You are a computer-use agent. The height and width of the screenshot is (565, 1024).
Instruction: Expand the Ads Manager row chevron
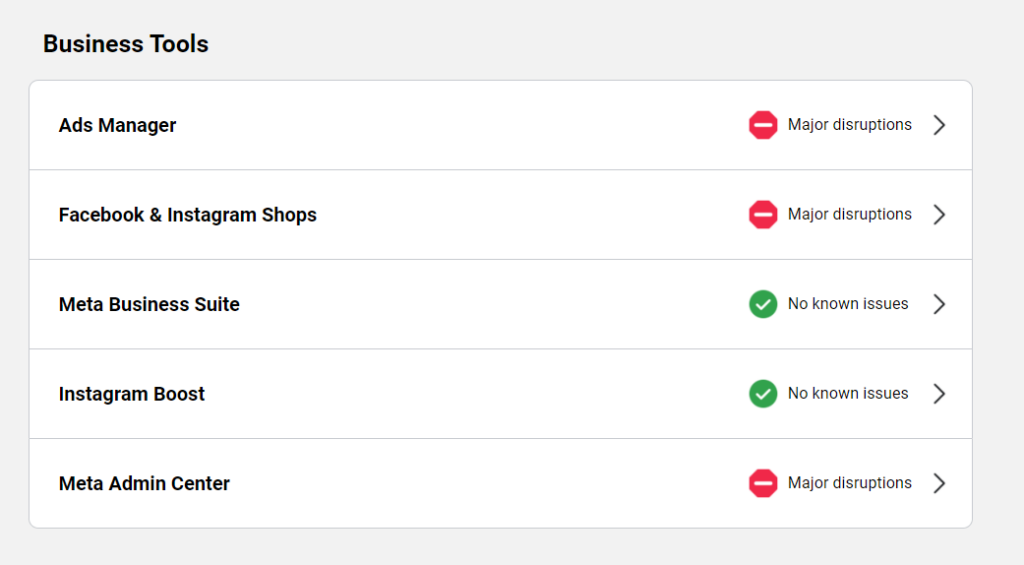[x=939, y=125]
